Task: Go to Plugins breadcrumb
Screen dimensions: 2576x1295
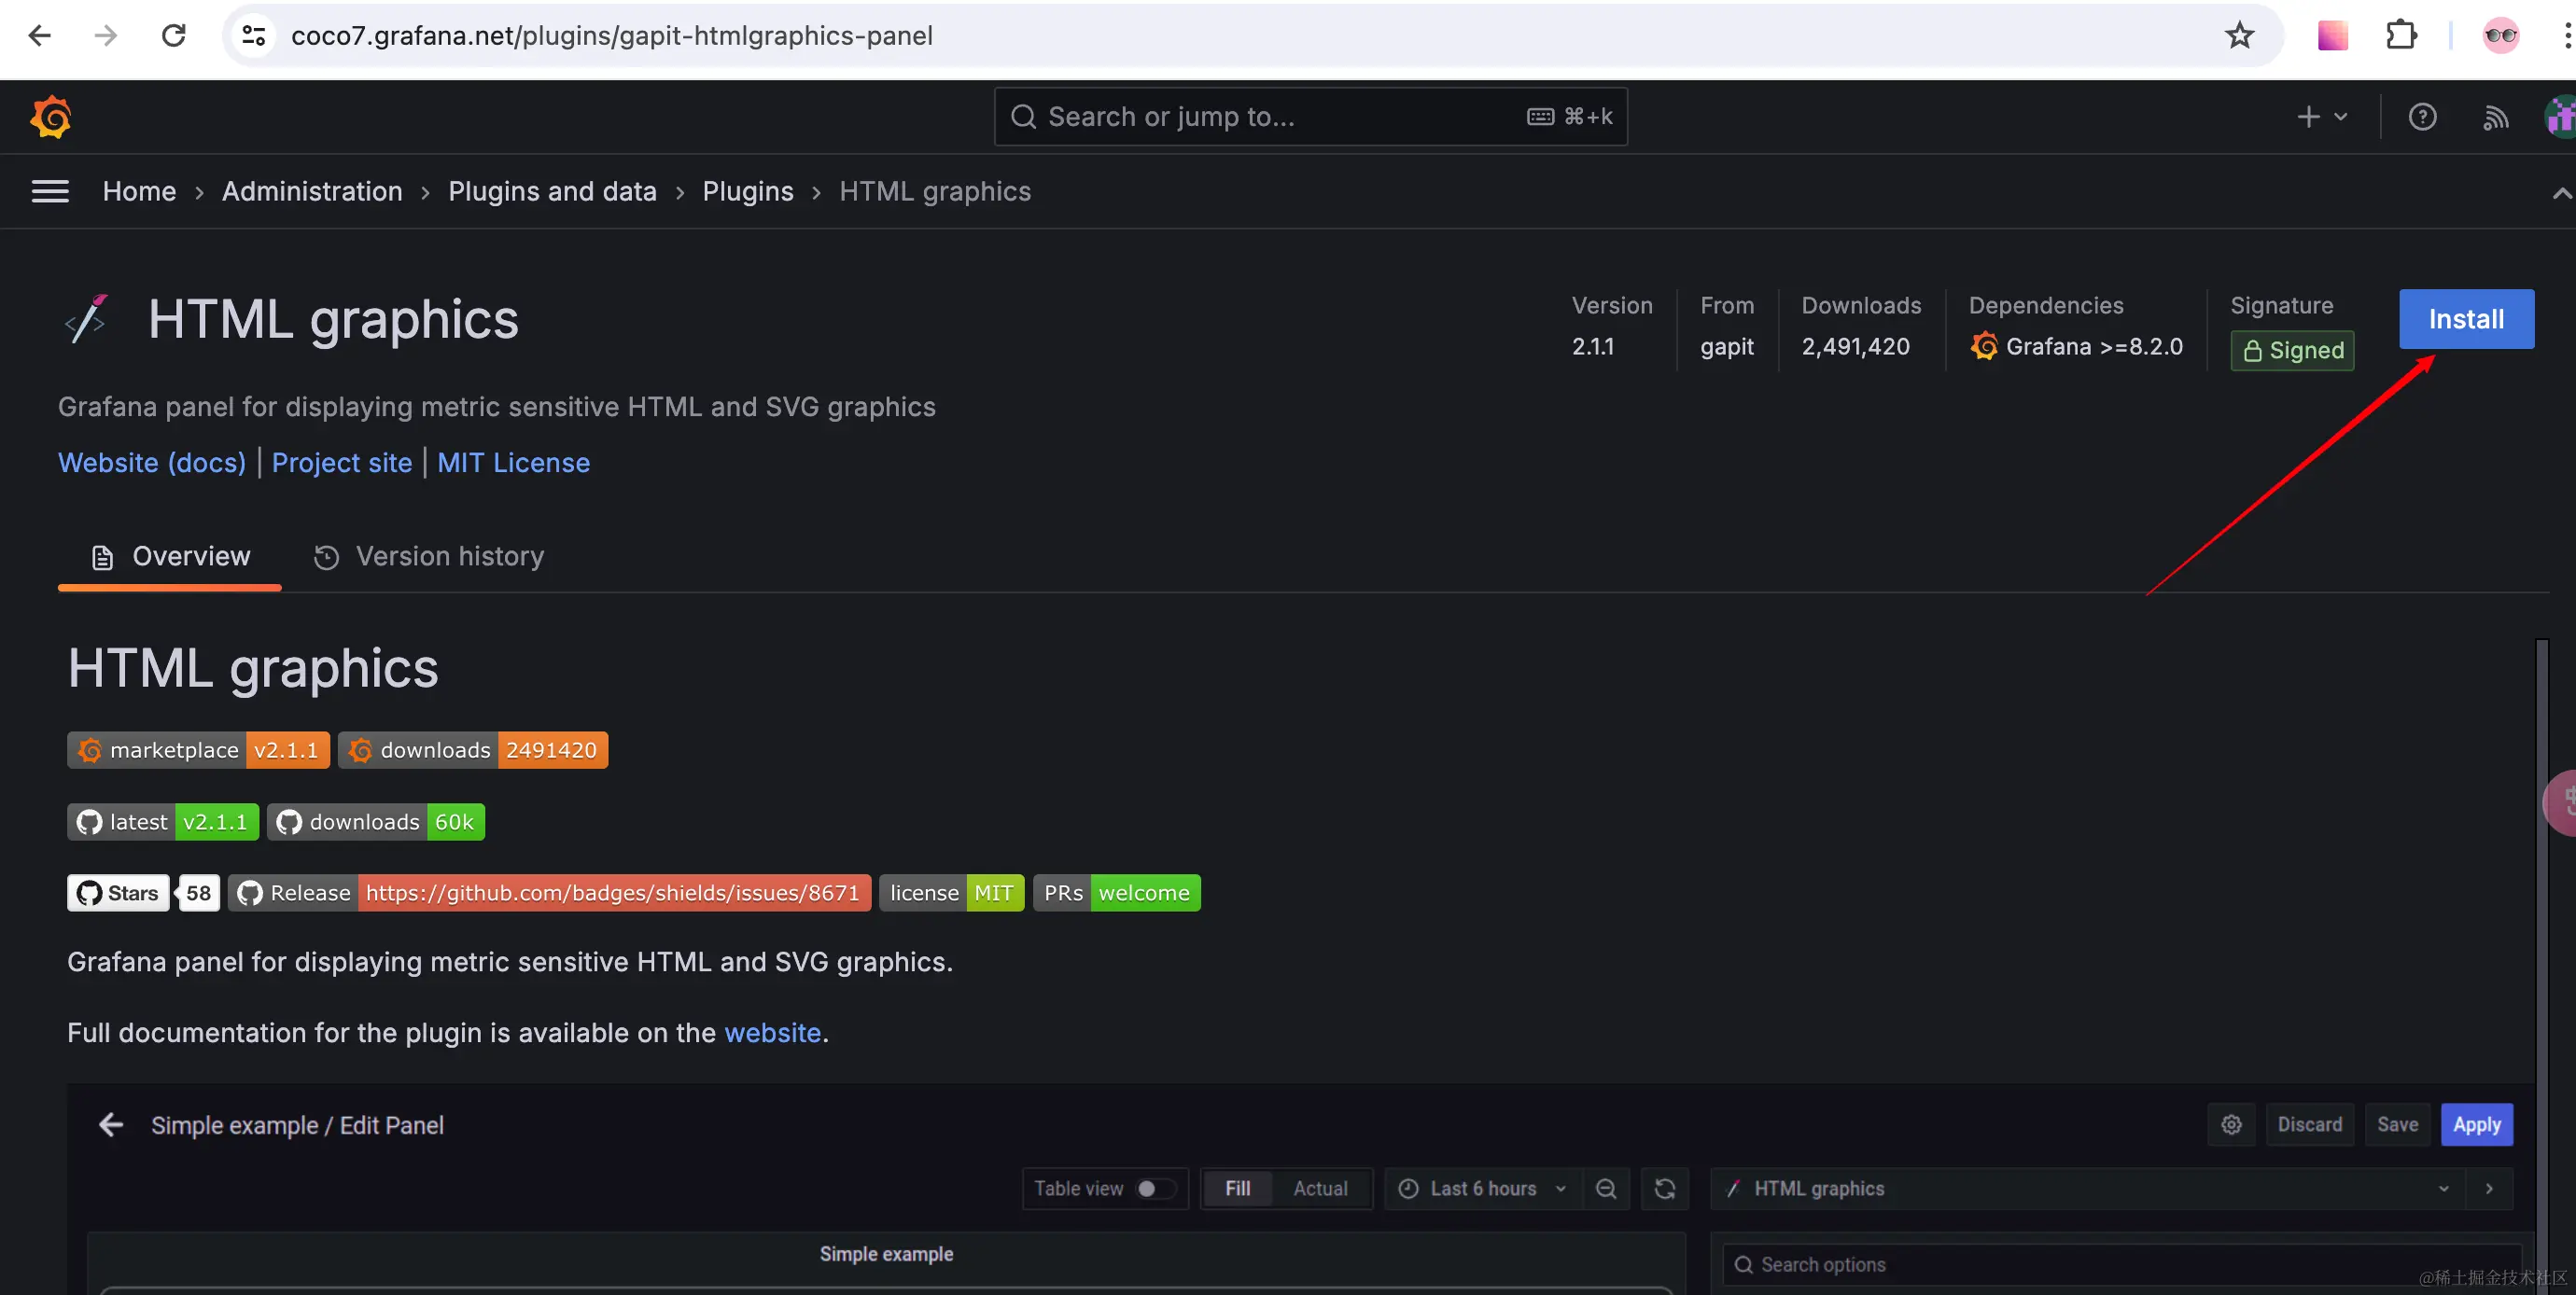Action: point(748,191)
